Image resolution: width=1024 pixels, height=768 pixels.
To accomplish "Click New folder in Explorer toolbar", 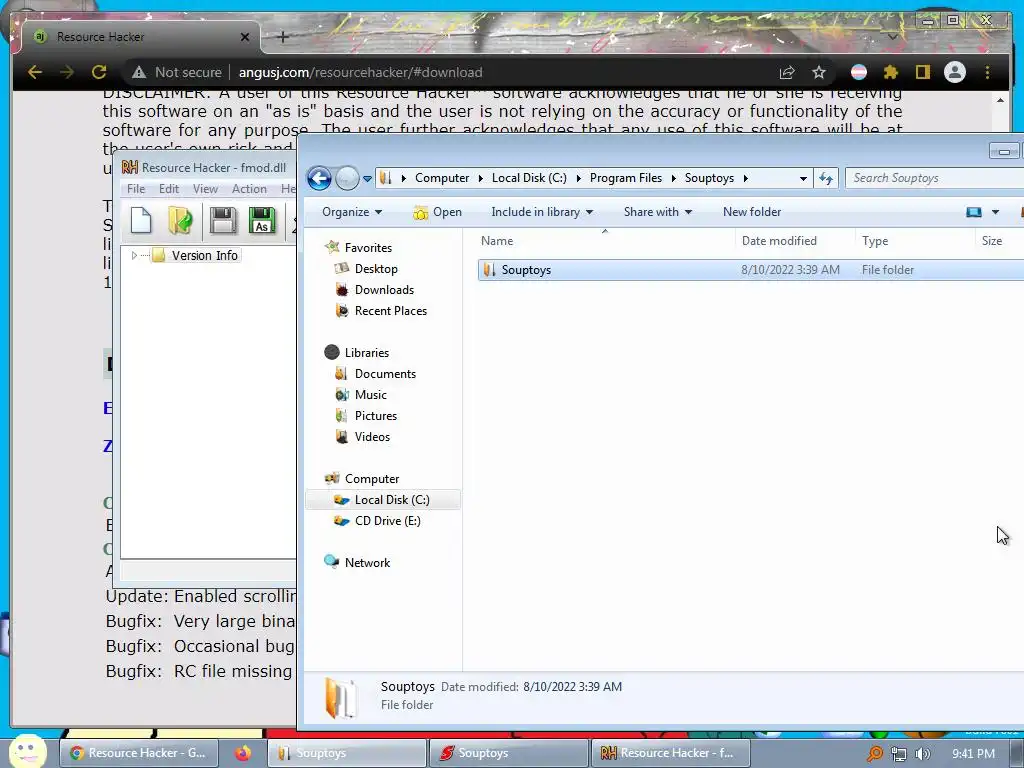I will pos(752,212).
